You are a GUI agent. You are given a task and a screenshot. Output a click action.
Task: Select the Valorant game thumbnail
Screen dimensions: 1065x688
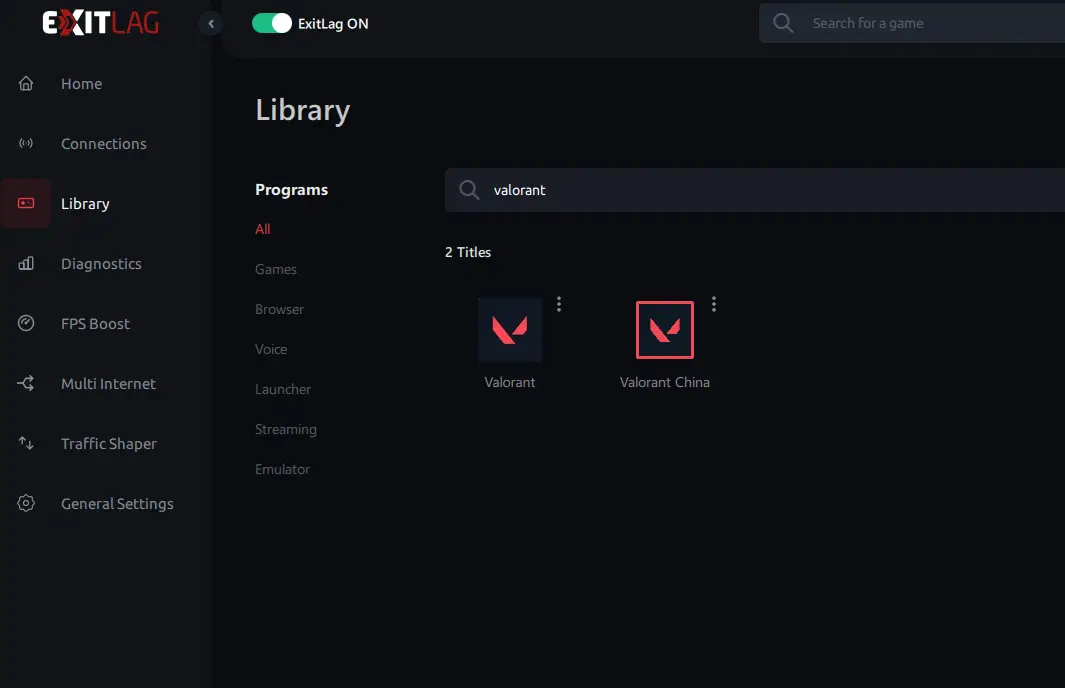point(510,330)
